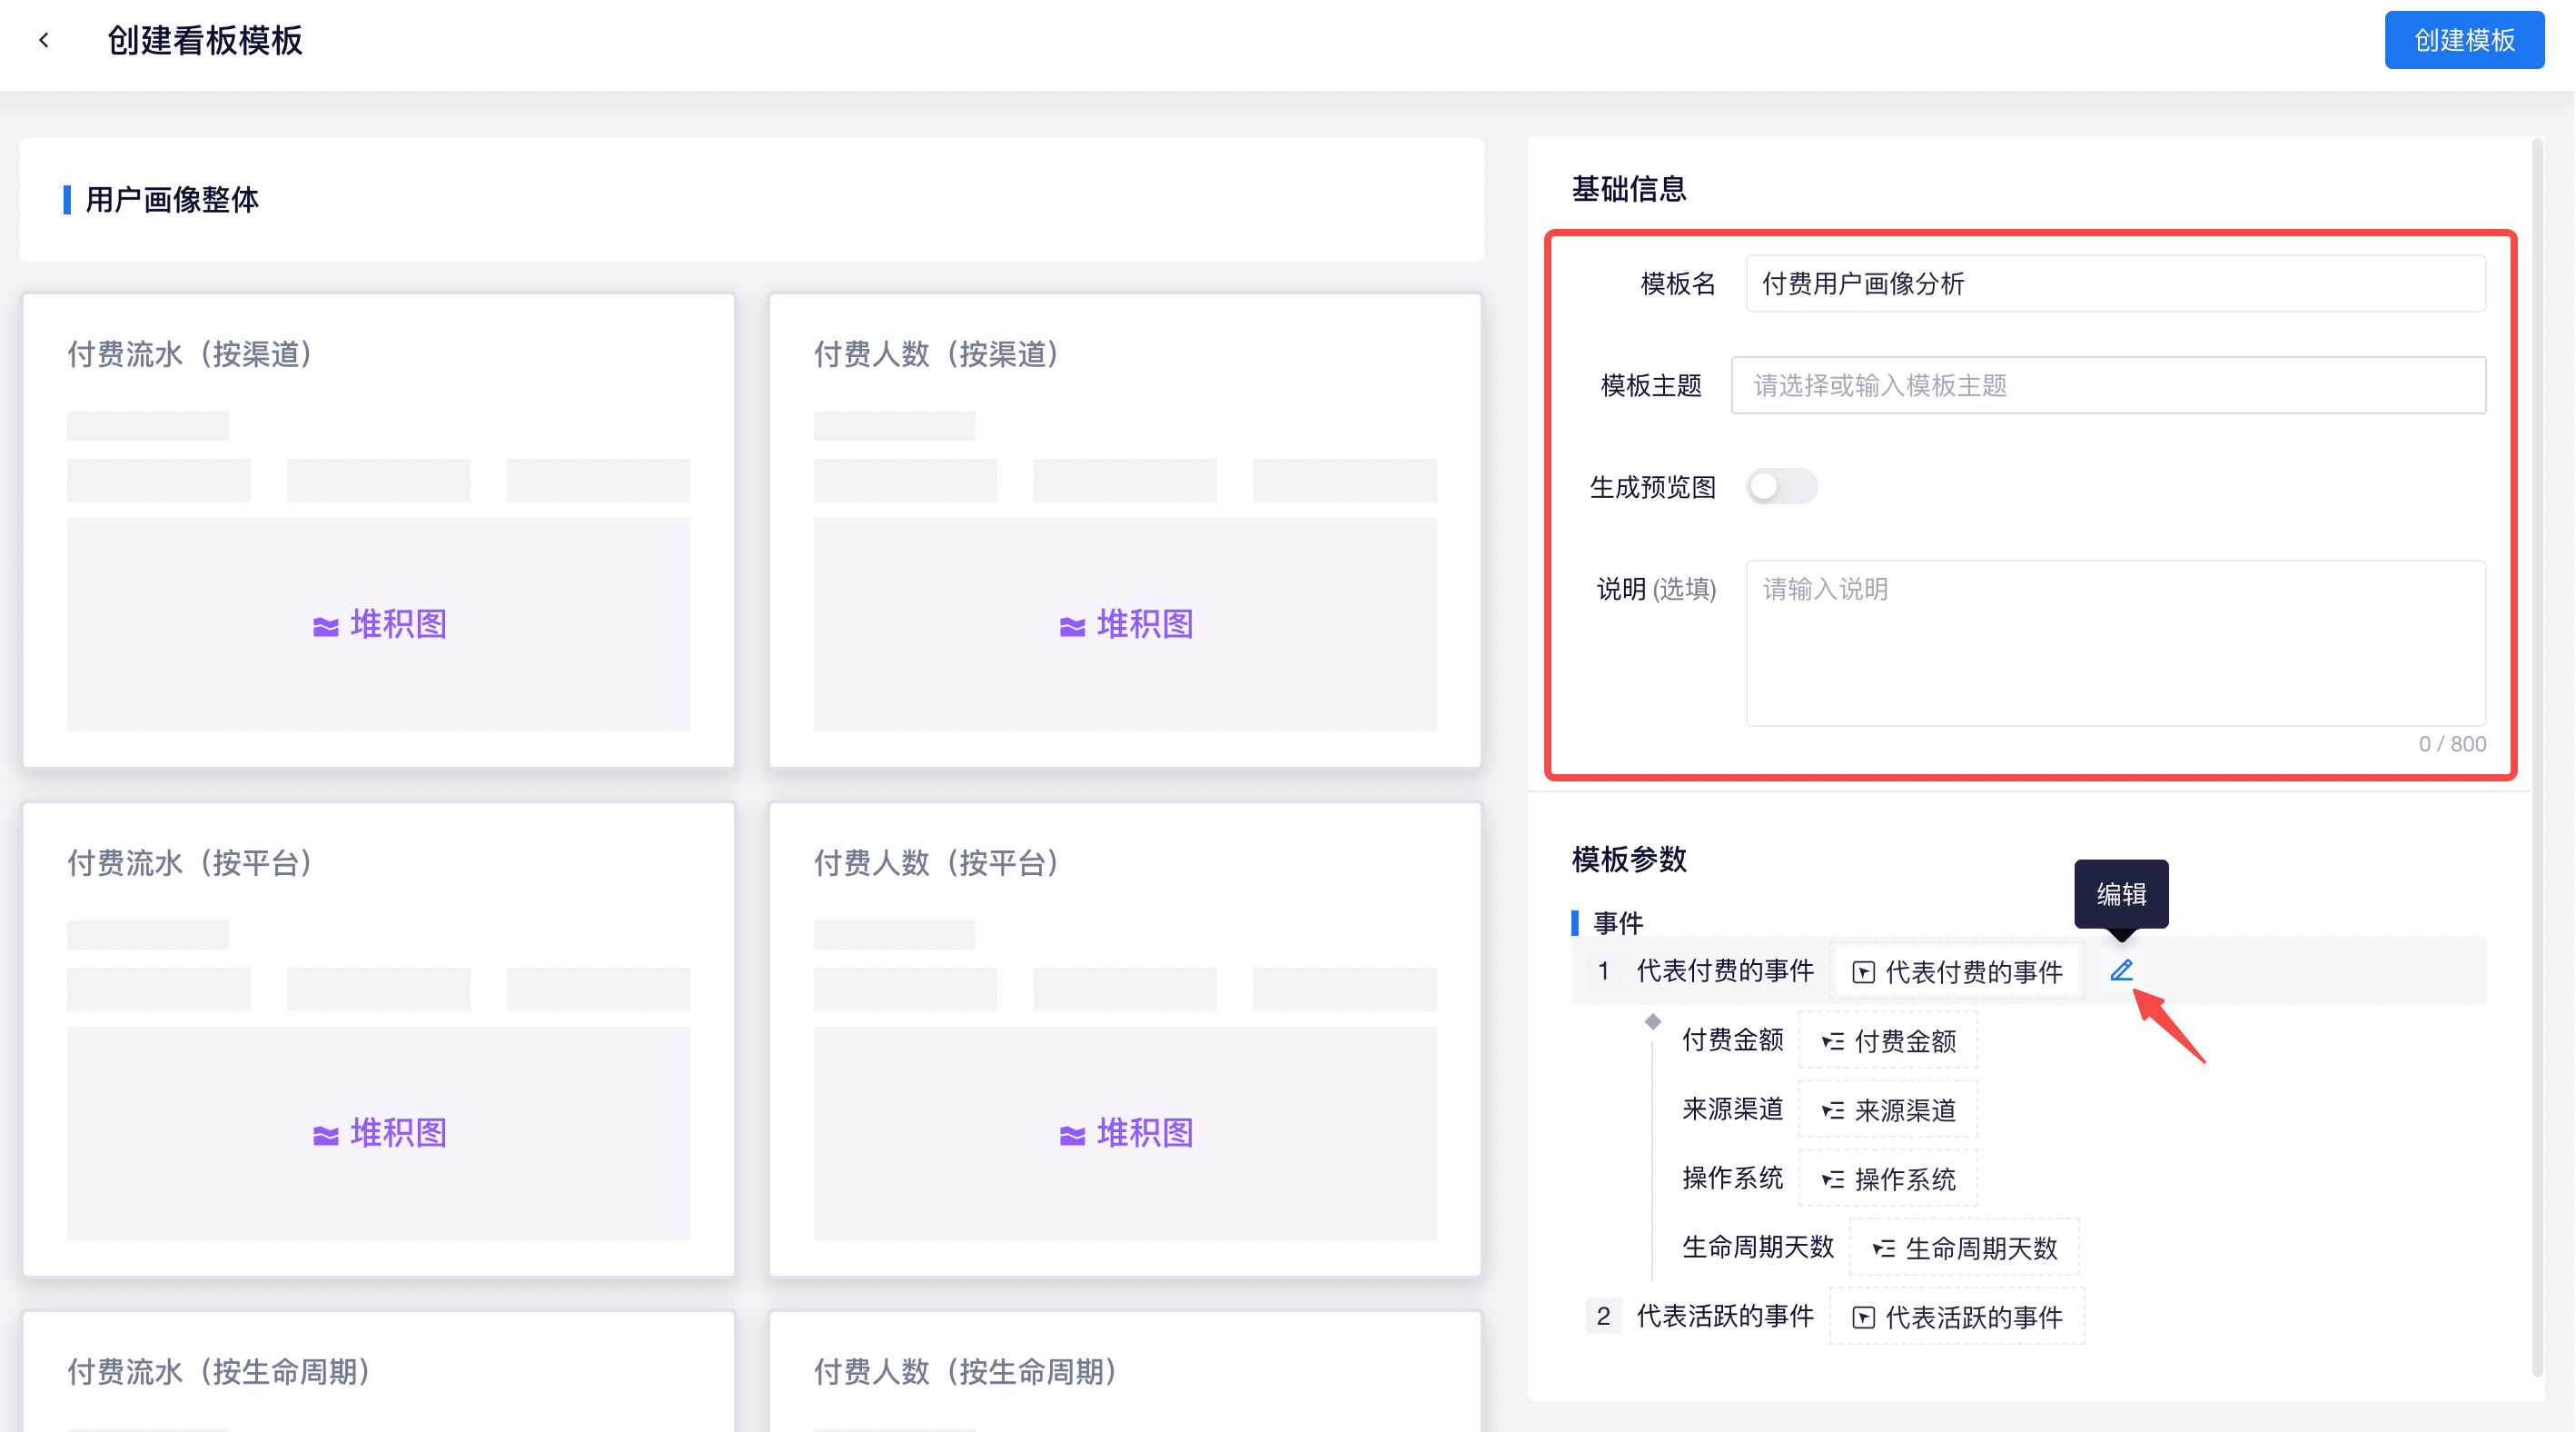Open the 模板主题 combo box

[x=2108, y=385]
